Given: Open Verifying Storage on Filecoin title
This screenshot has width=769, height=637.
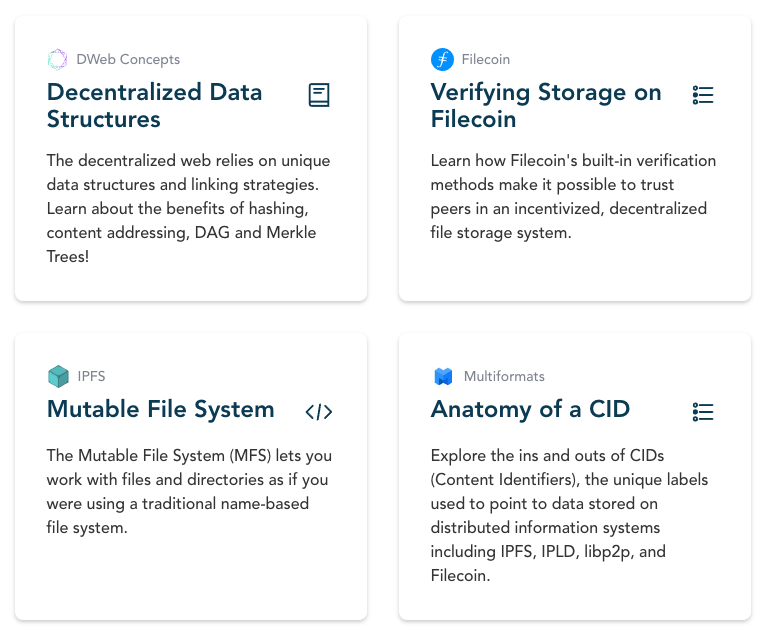Looking at the screenshot, I should pos(545,105).
